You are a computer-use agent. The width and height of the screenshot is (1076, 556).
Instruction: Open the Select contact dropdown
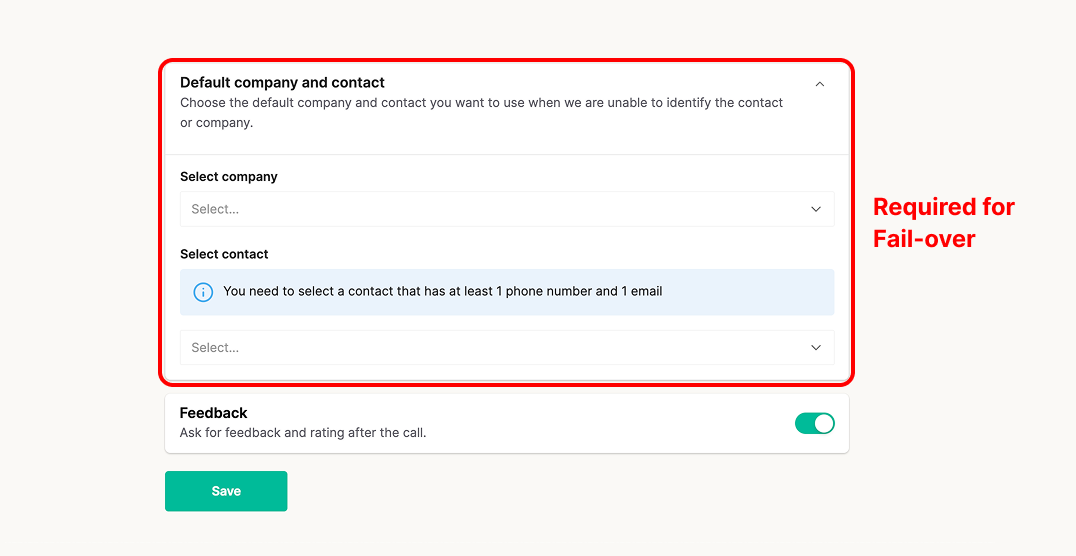tap(506, 347)
